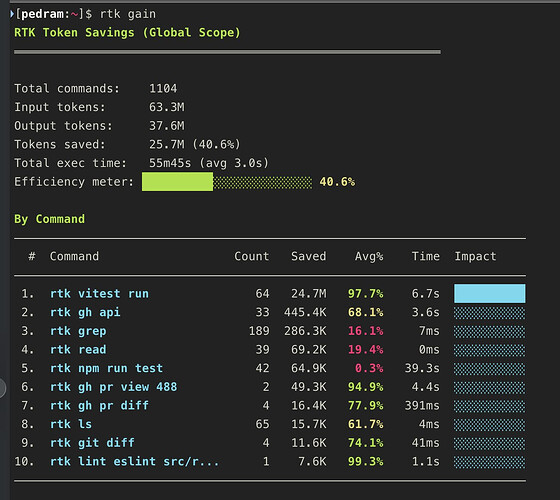Select the 'rtk gh pr view 488' command
The width and height of the screenshot is (560, 500).
pyautogui.click(x=113, y=387)
